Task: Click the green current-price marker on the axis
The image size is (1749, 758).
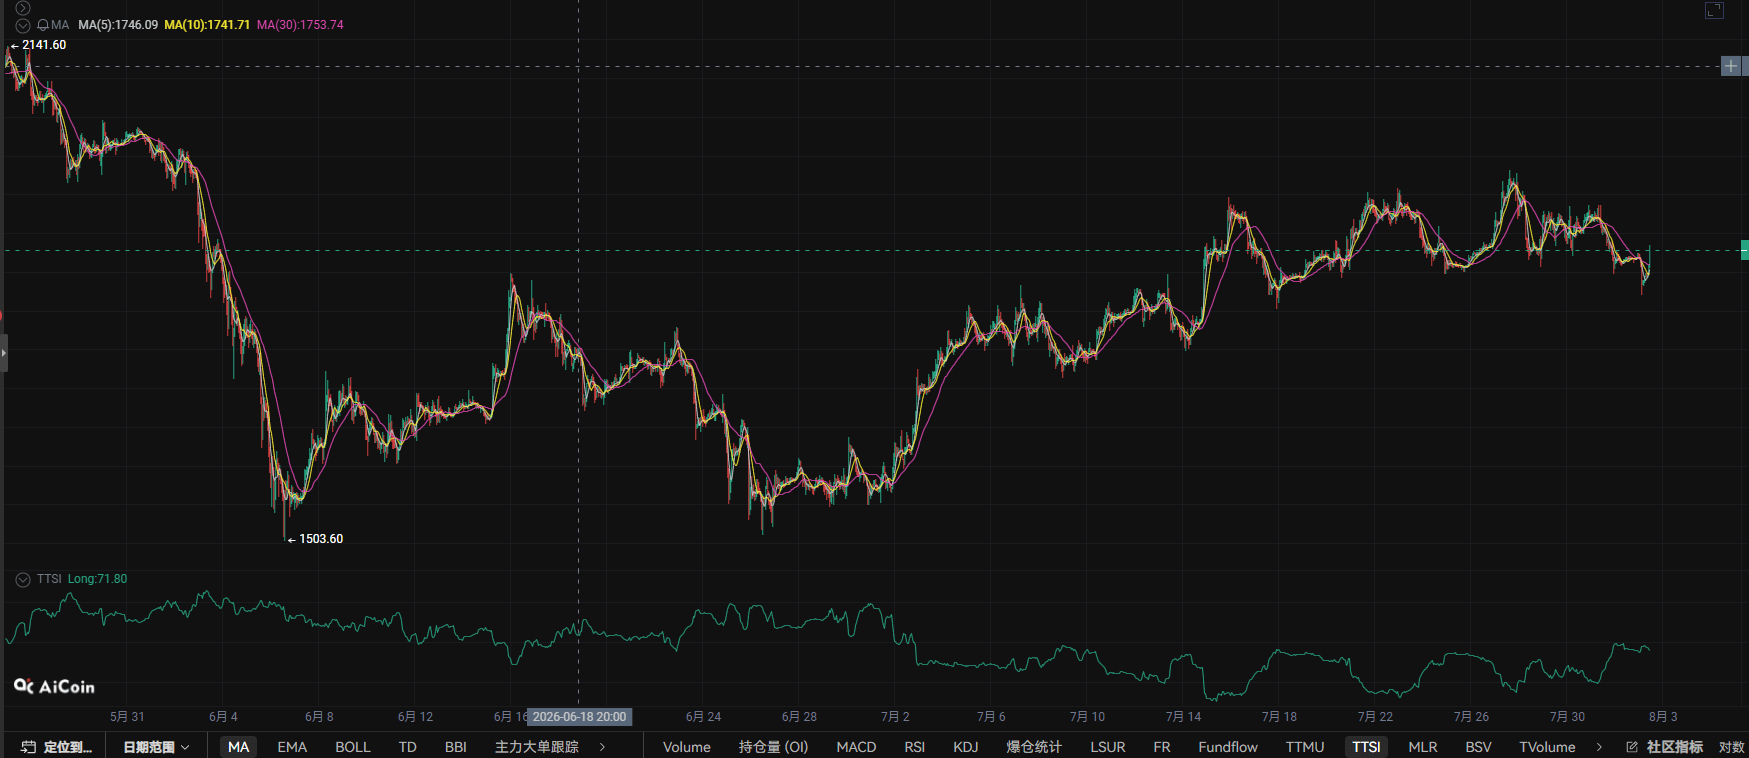Action: point(1744,250)
